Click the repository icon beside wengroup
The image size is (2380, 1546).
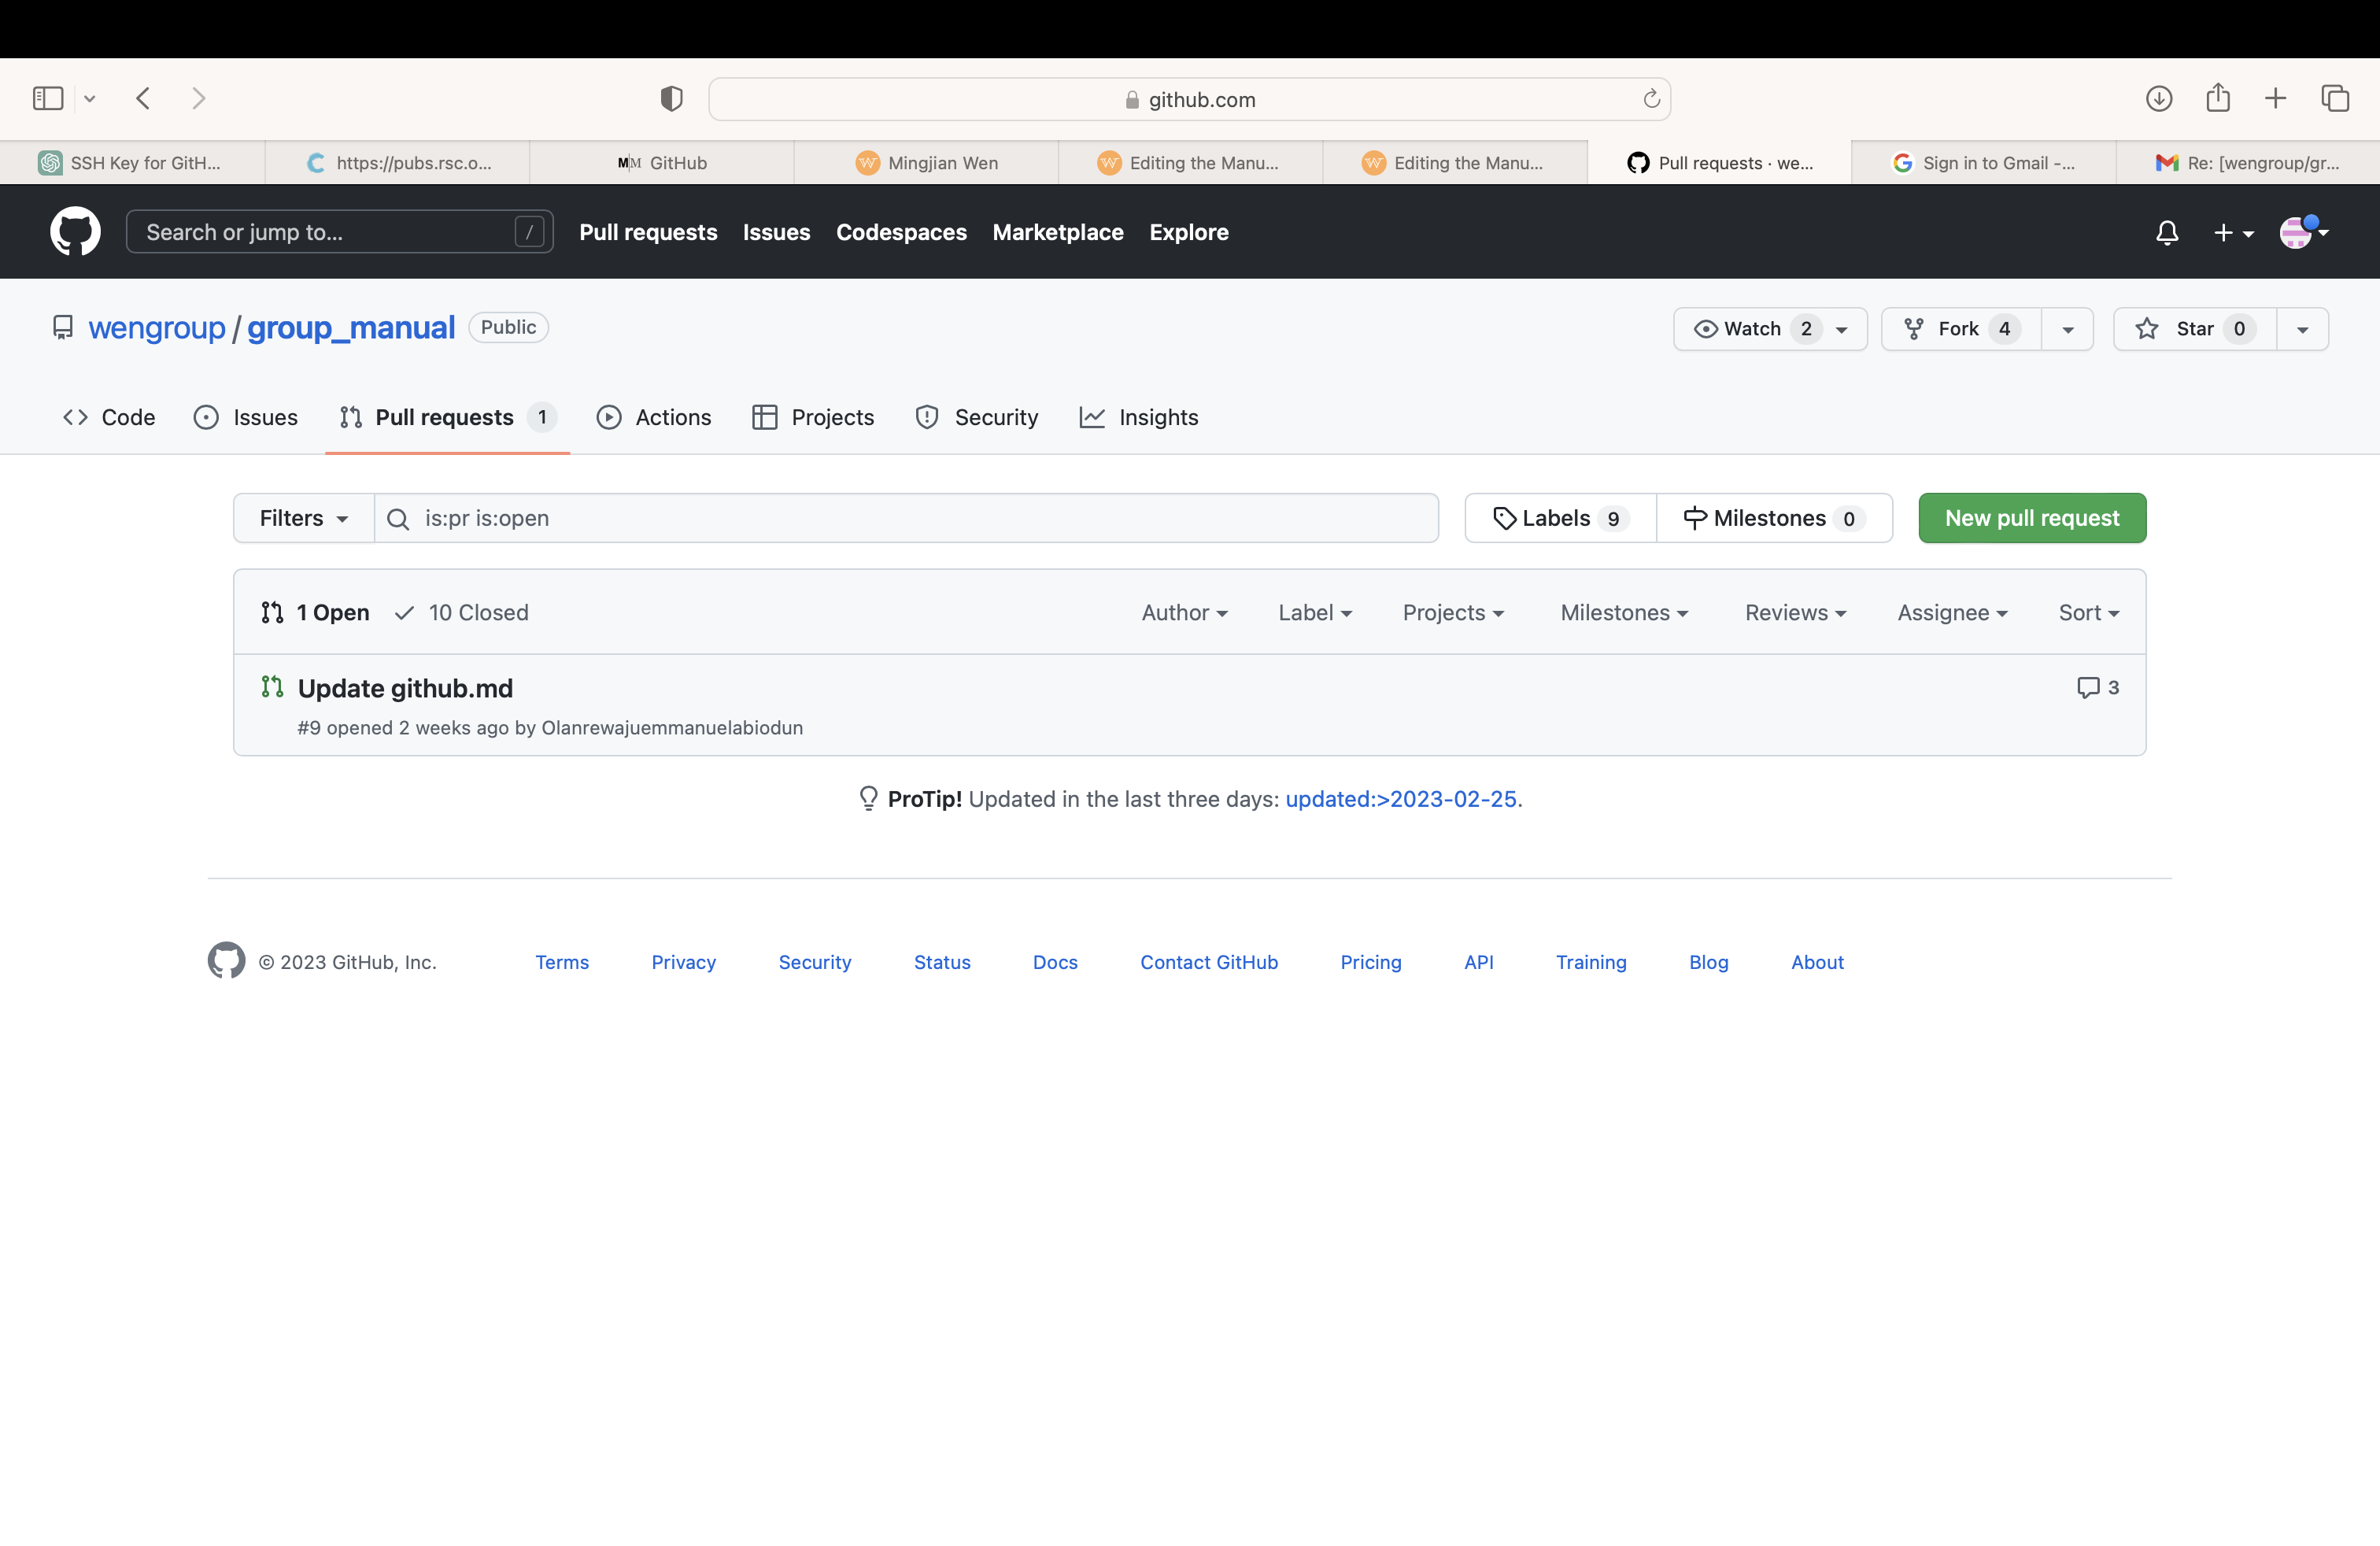(63, 328)
